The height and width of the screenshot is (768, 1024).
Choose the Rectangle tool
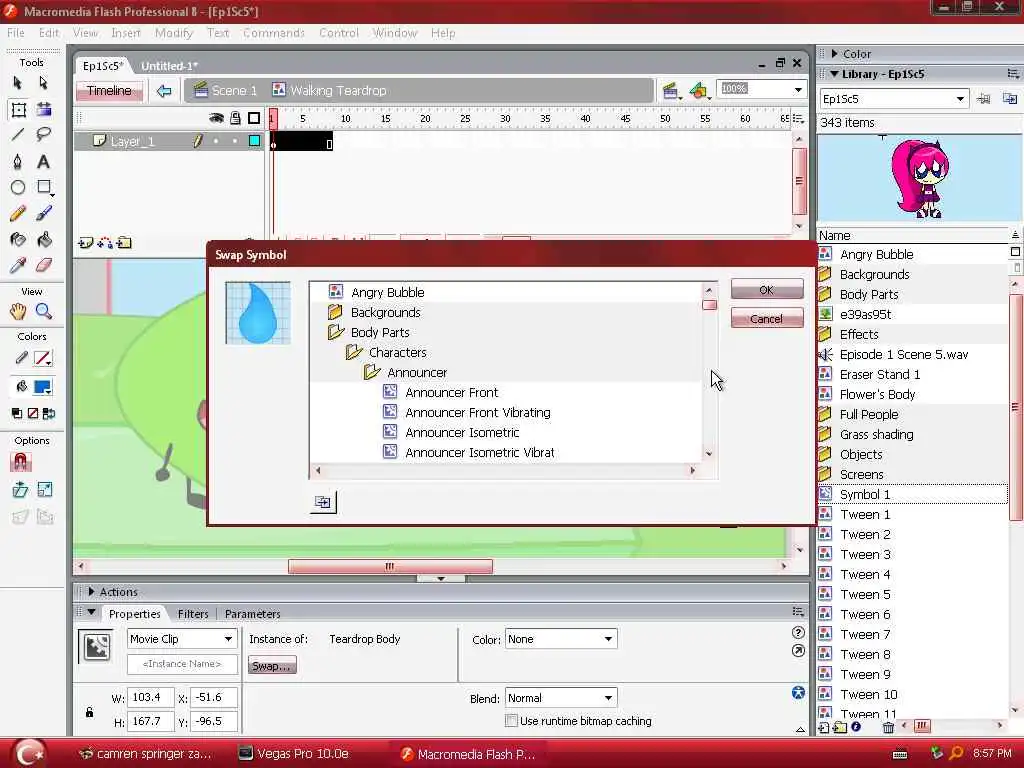(44, 187)
